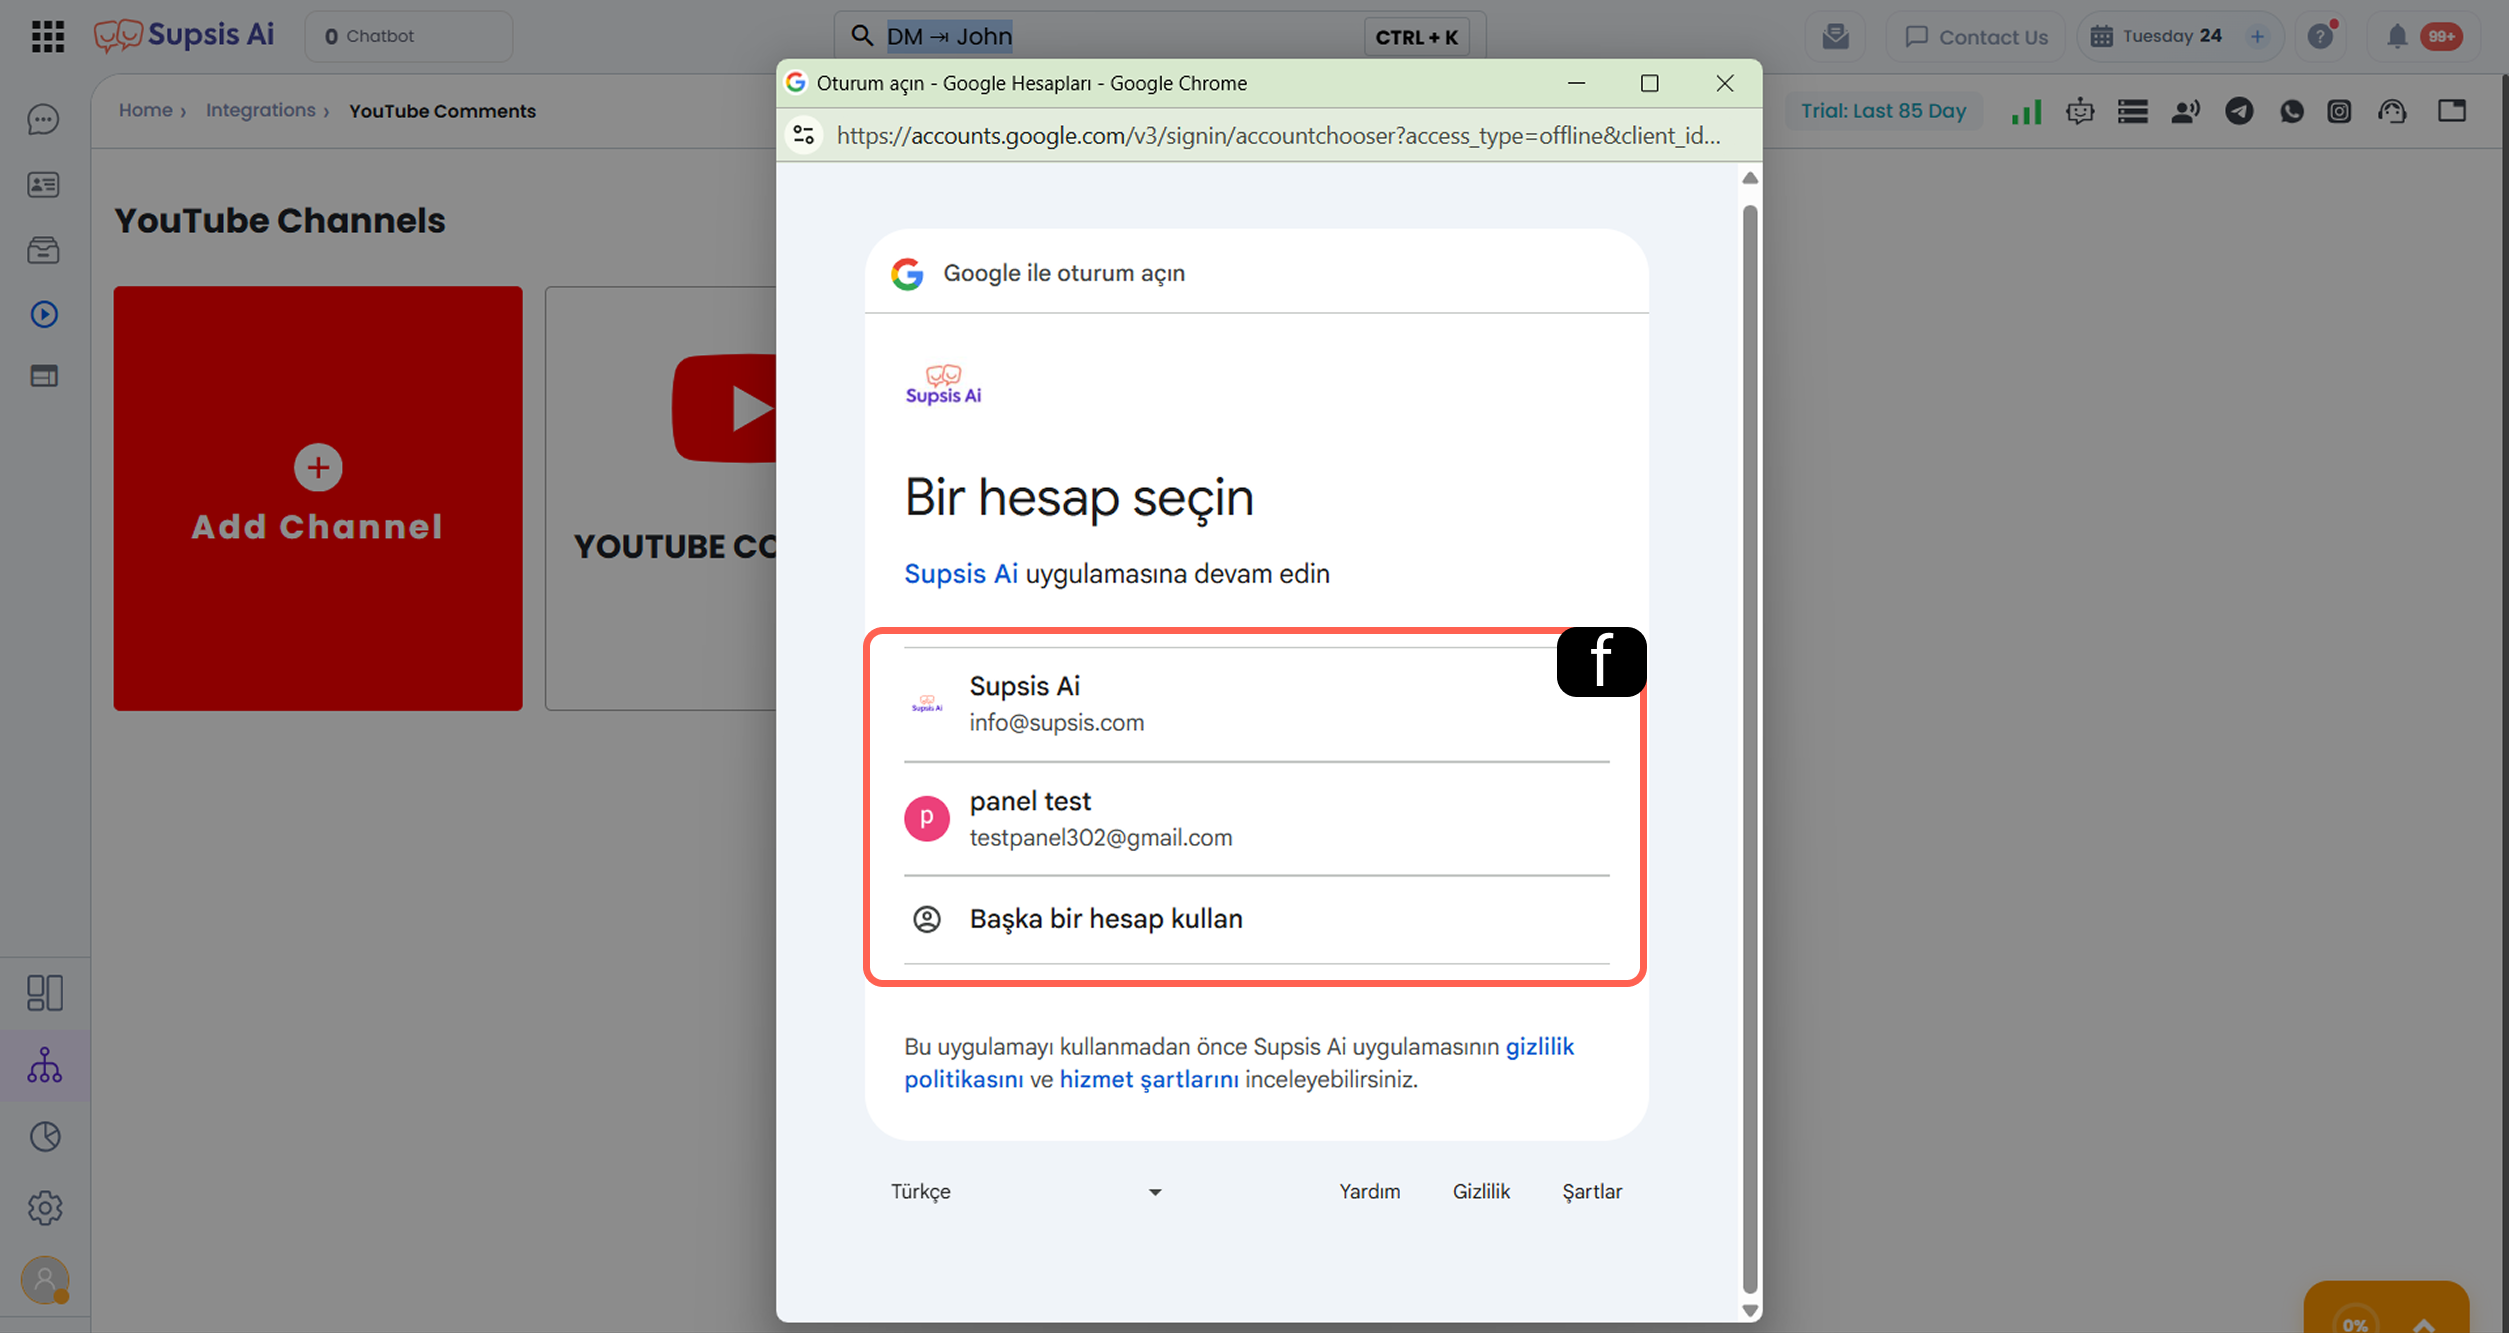
Task: Choose the Supsis Ai info@supsis.com account
Action: click(x=1256, y=704)
